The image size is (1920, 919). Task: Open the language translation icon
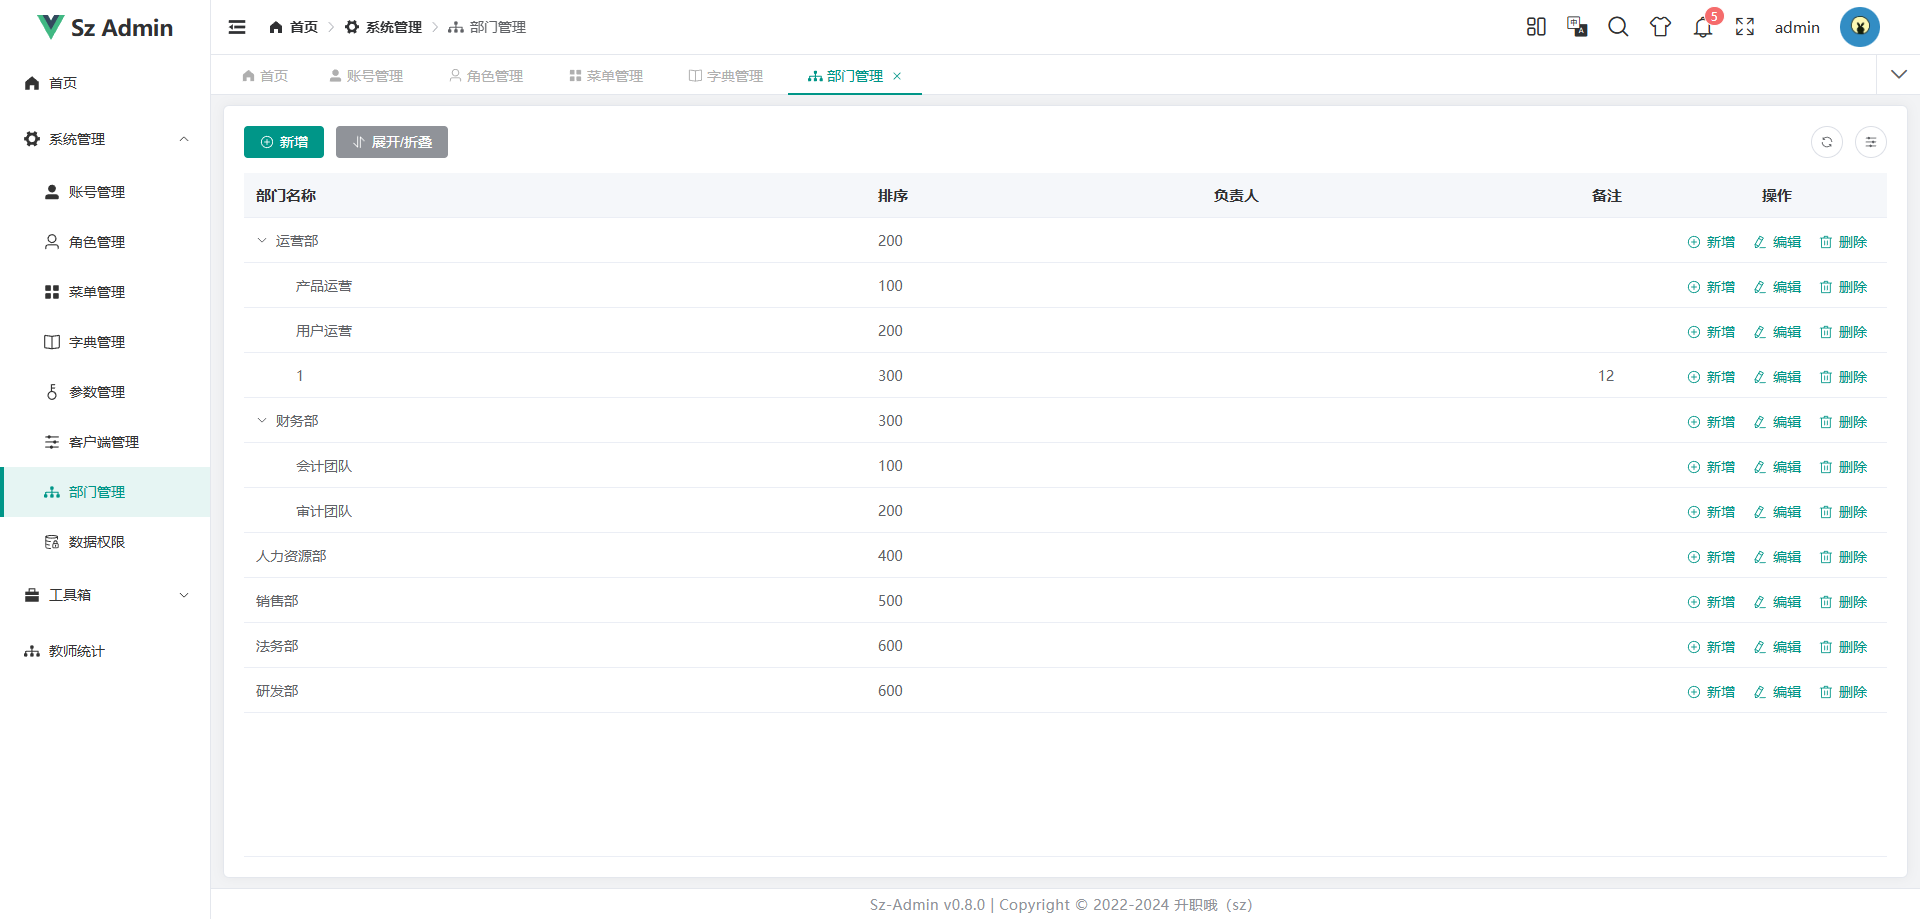tap(1577, 27)
